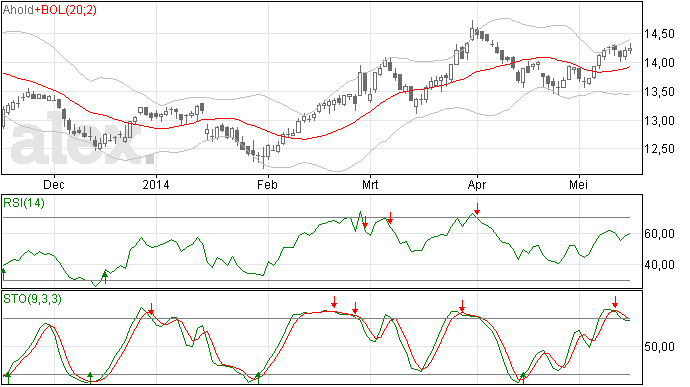
Task: Click the Feb date axis label
Action: coord(267,184)
